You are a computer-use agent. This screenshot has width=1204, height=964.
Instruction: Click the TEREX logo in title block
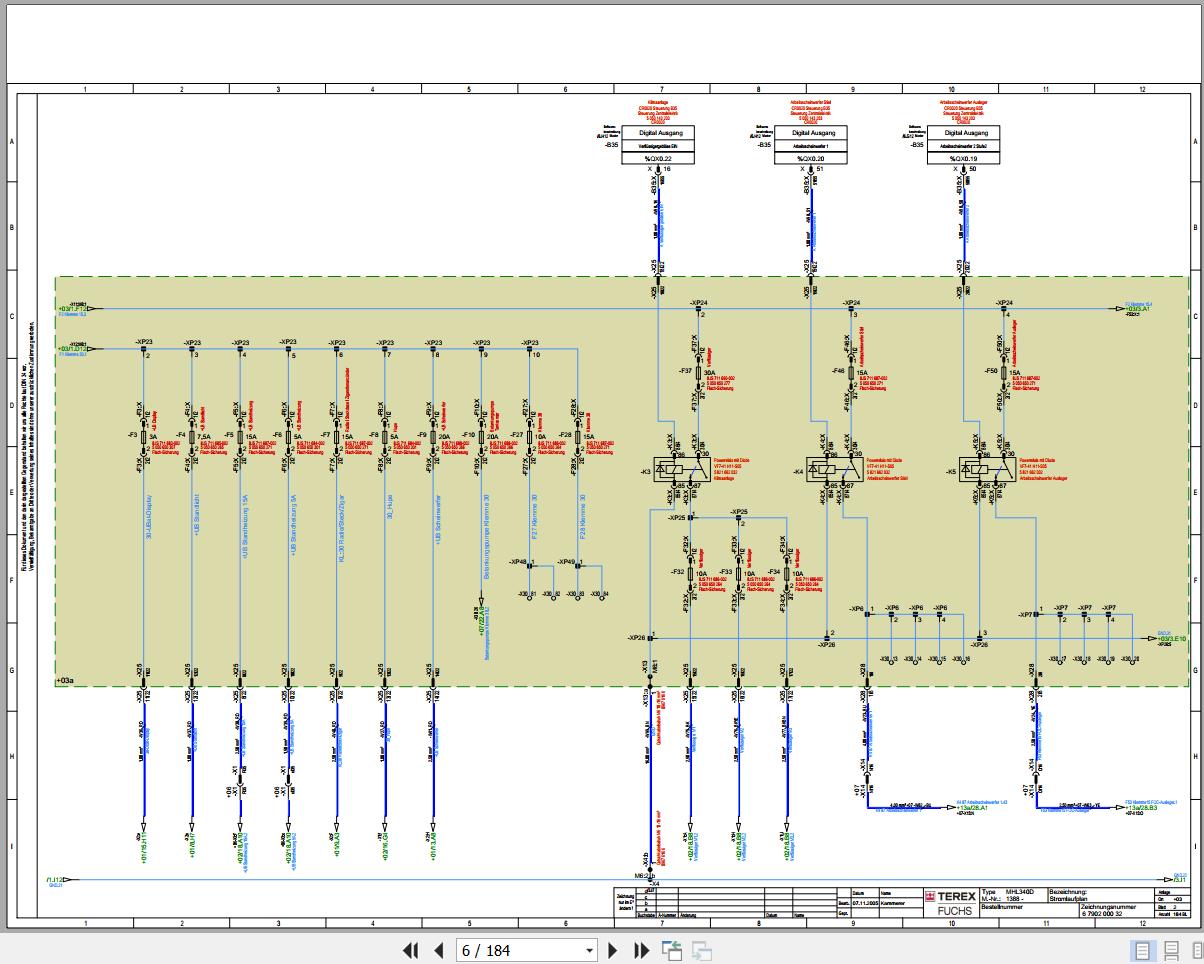coord(949,897)
